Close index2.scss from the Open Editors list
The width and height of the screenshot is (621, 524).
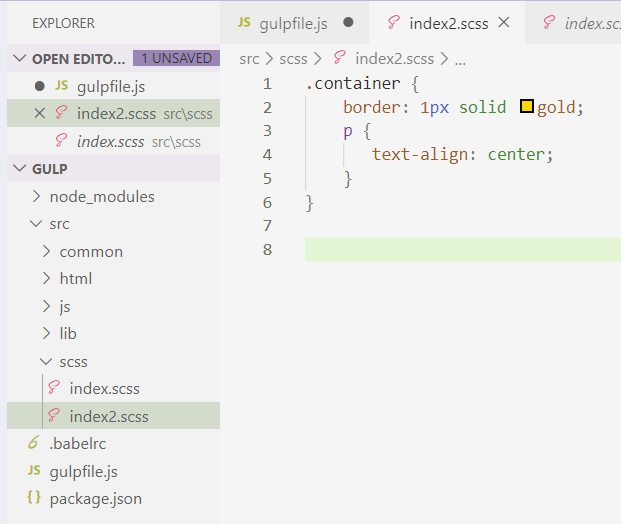39,114
